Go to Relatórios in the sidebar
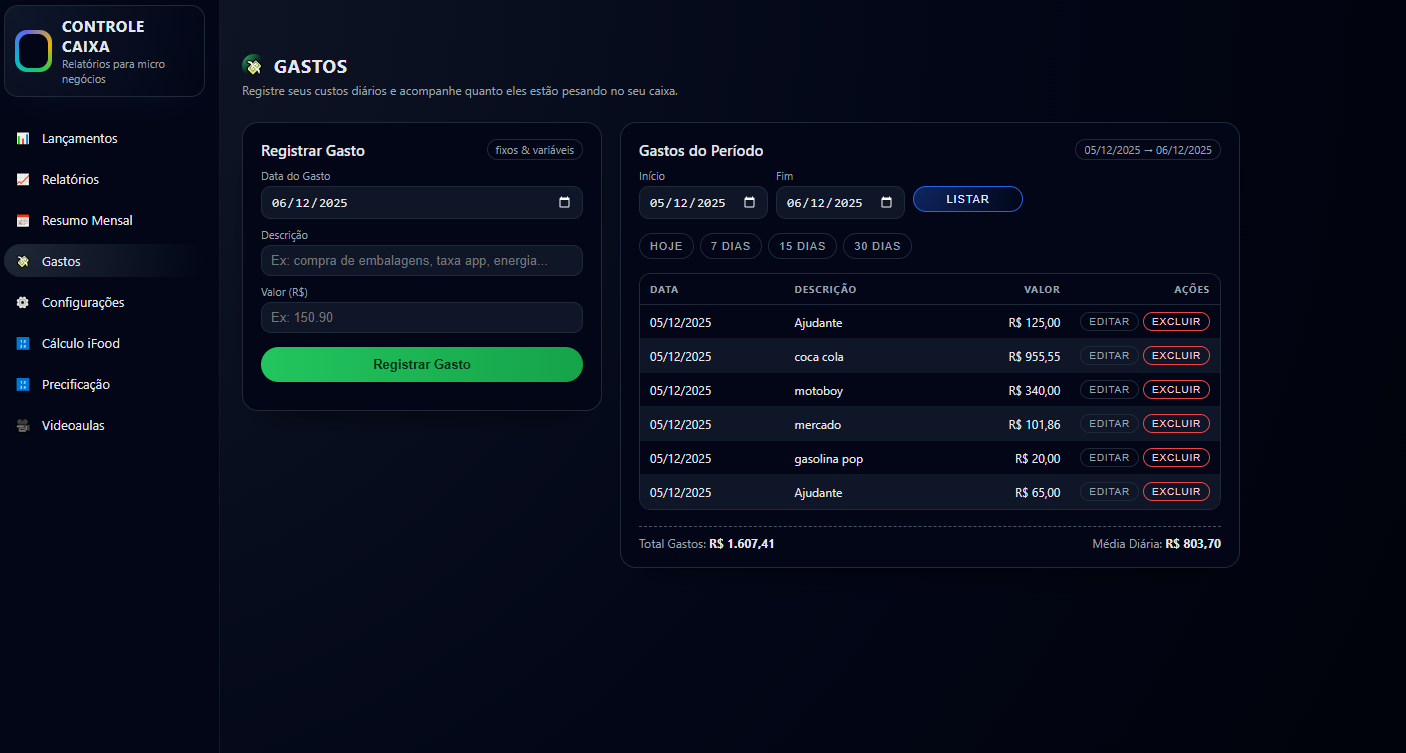Image resolution: width=1406 pixels, height=753 pixels. pyautogui.click(x=70, y=180)
